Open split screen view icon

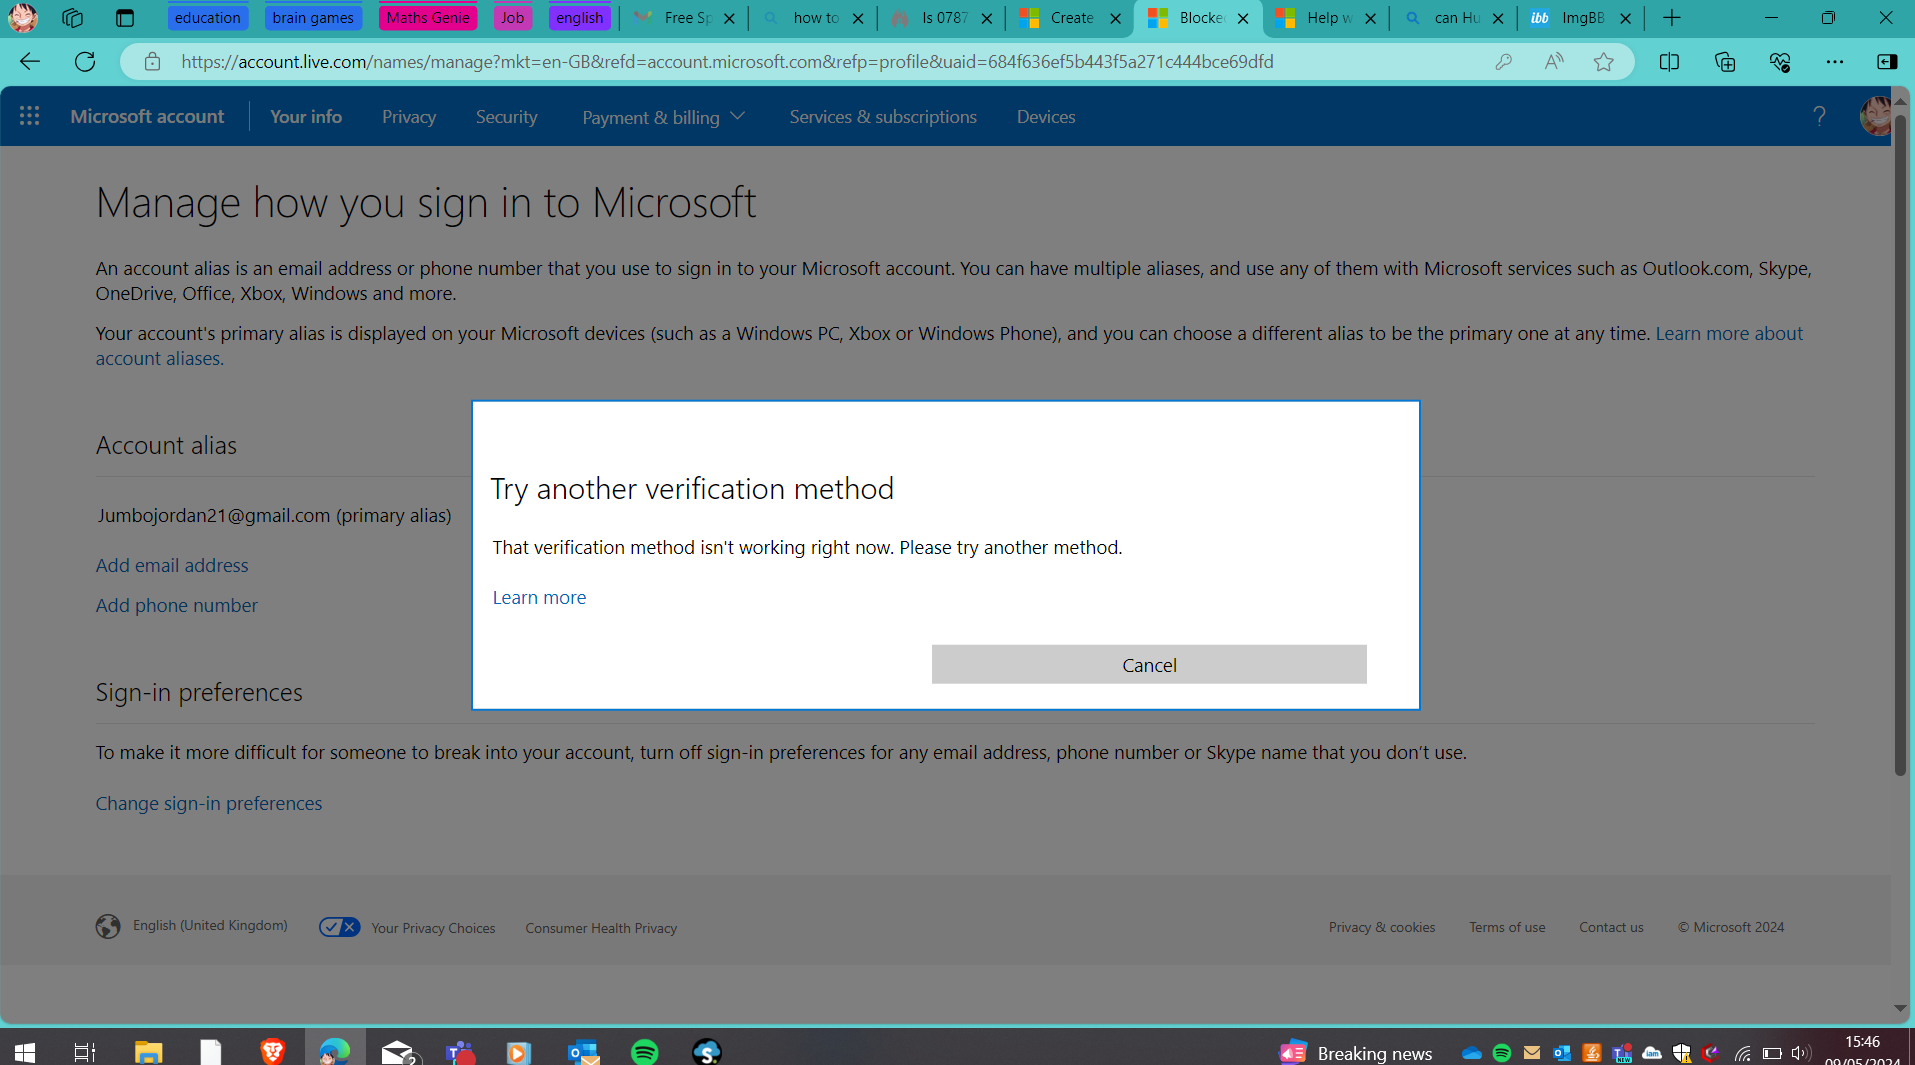click(x=1669, y=62)
